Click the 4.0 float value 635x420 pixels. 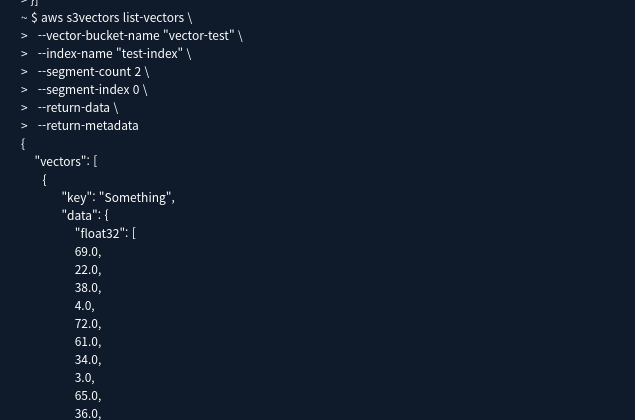point(83,305)
